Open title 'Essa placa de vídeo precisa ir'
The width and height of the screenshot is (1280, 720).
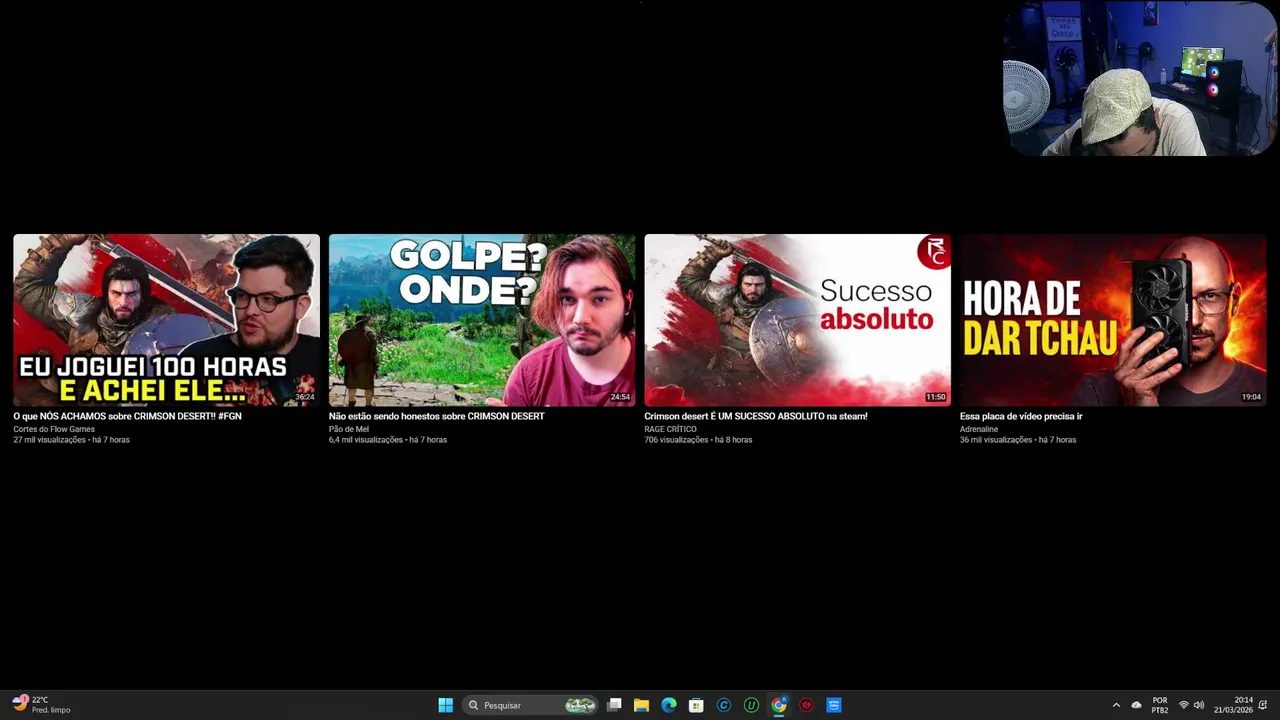(x=1021, y=416)
